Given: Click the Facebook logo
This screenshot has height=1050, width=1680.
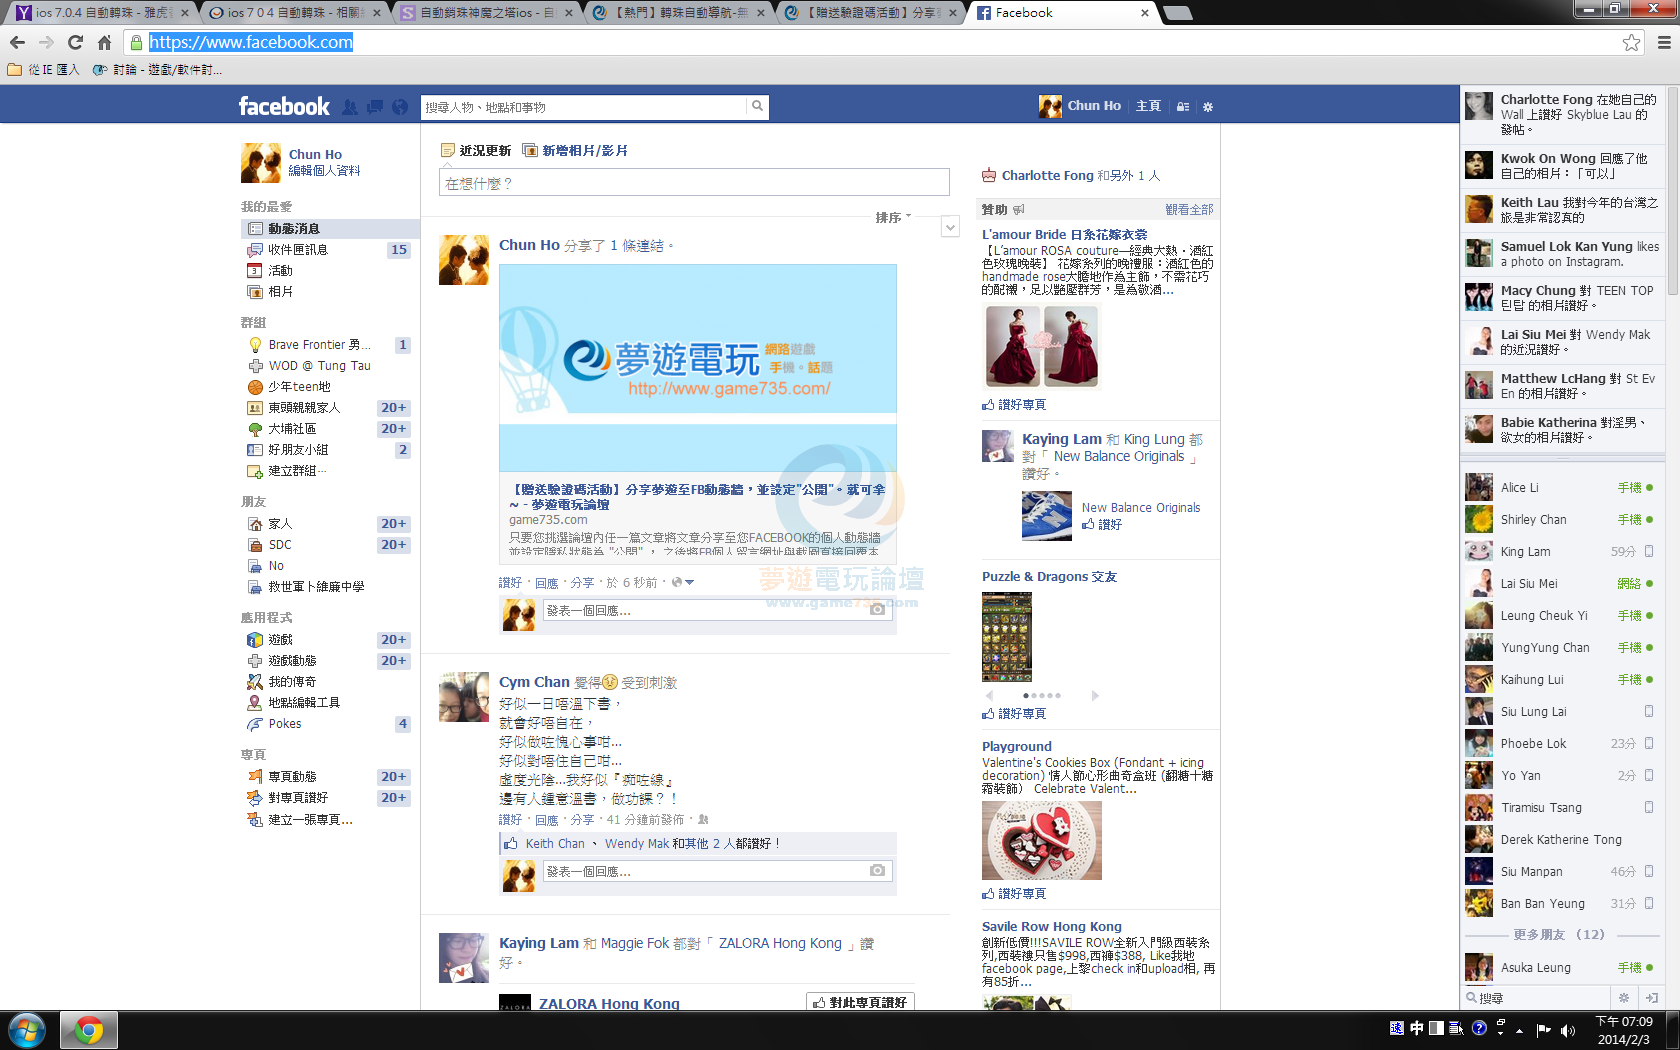Looking at the screenshot, I should point(284,106).
